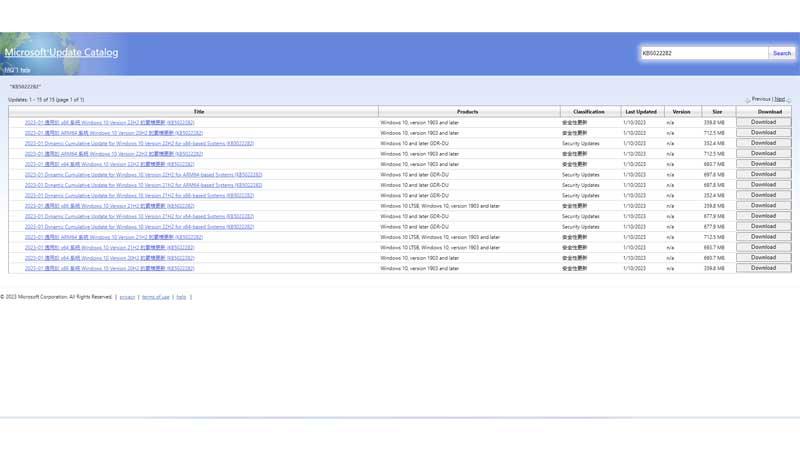Screen dimensions: 800x450
Task: Click the next-page arrow icon
Action: pyautogui.click(x=789, y=100)
